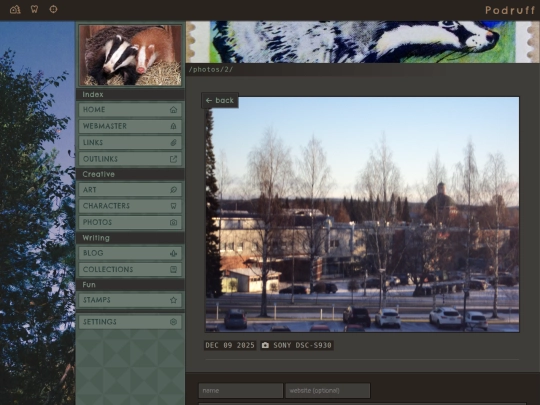
Task: Open the BLOG section
Action: click(130, 253)
